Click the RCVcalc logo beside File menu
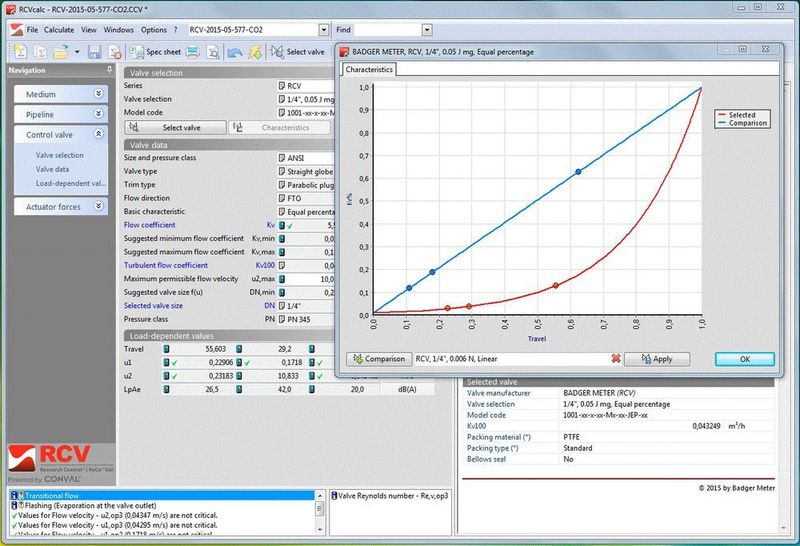The image size is (800, 546). (17, 30)
